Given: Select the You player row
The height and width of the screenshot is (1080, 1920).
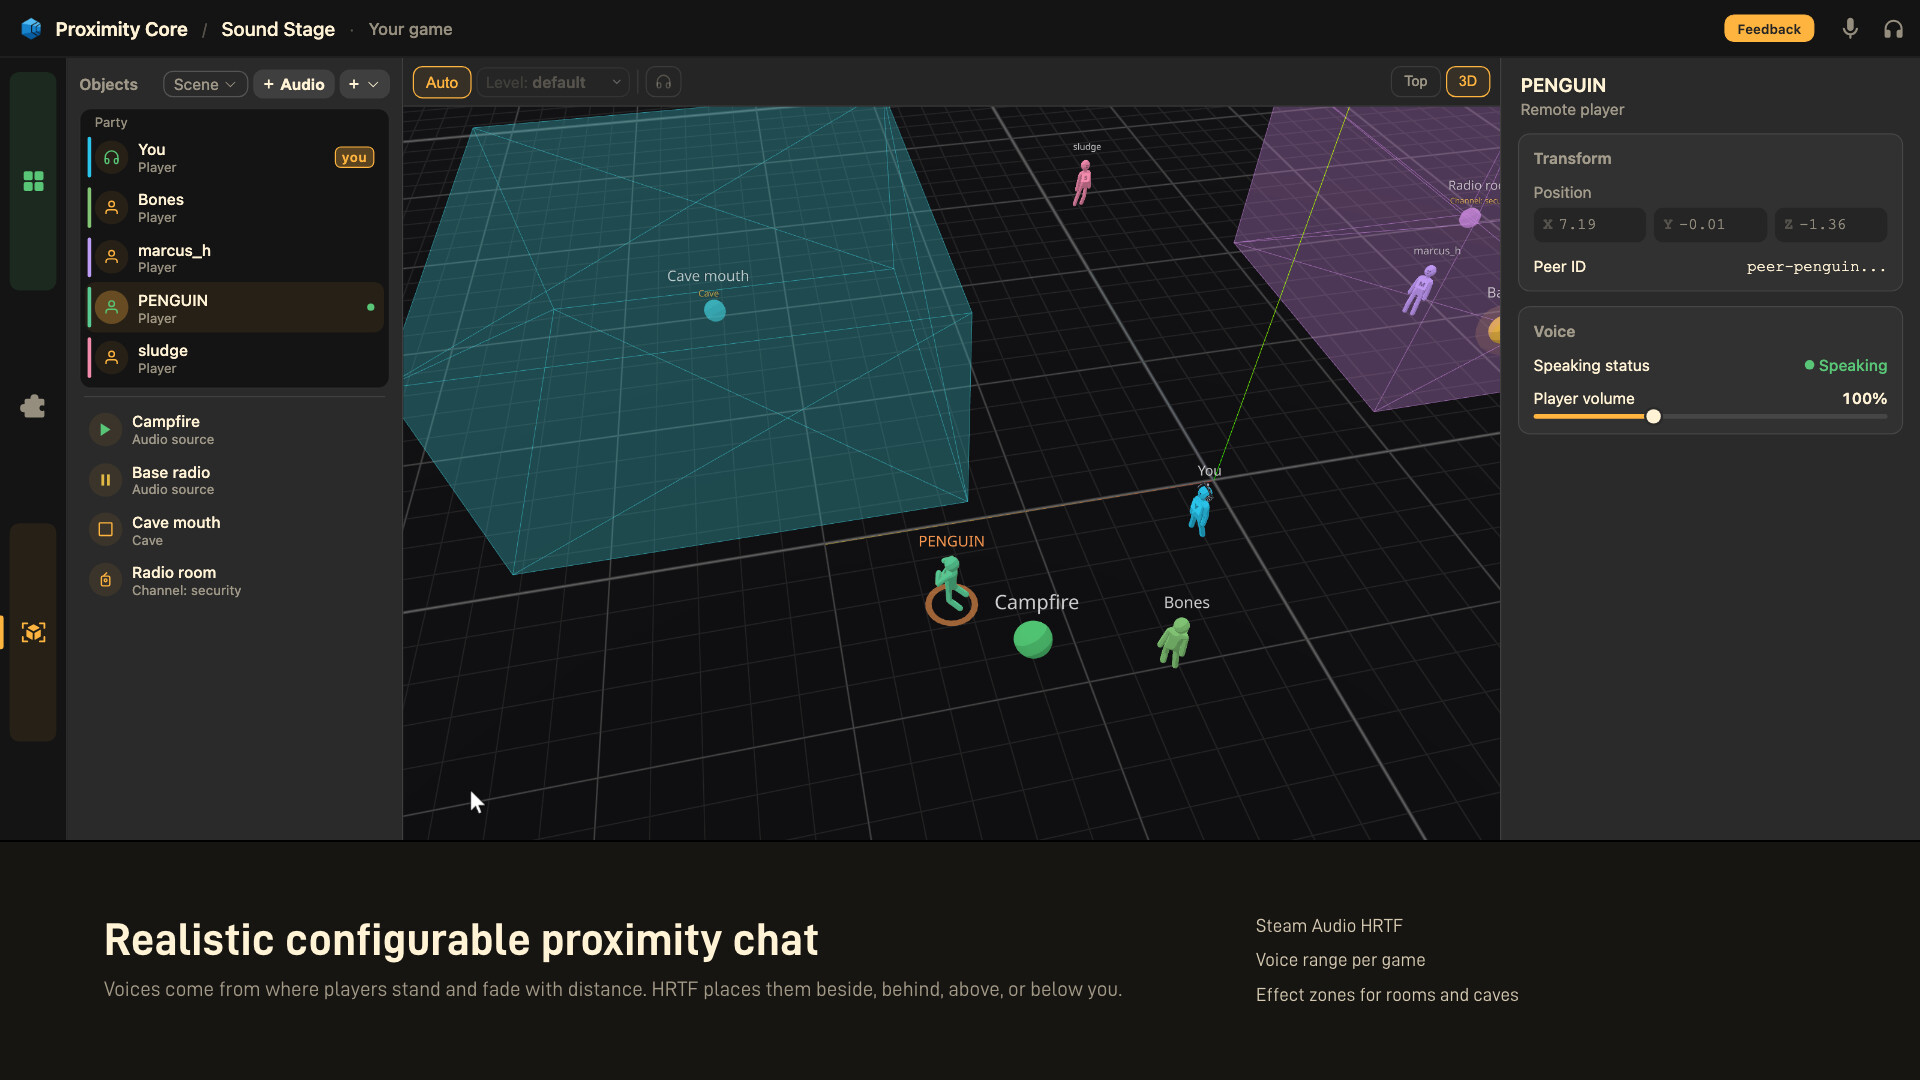Looking at the screenshot, I should 235,158.
